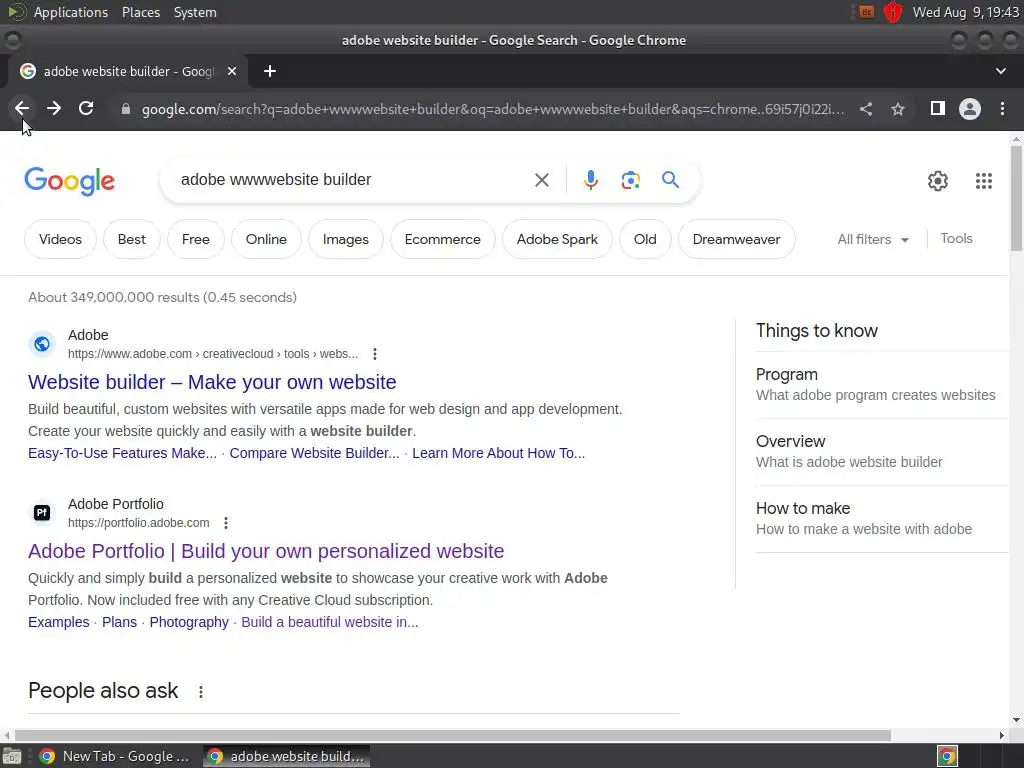Open the Google apps grid
The image size is (1024, 768).
[x=984, y=181]
